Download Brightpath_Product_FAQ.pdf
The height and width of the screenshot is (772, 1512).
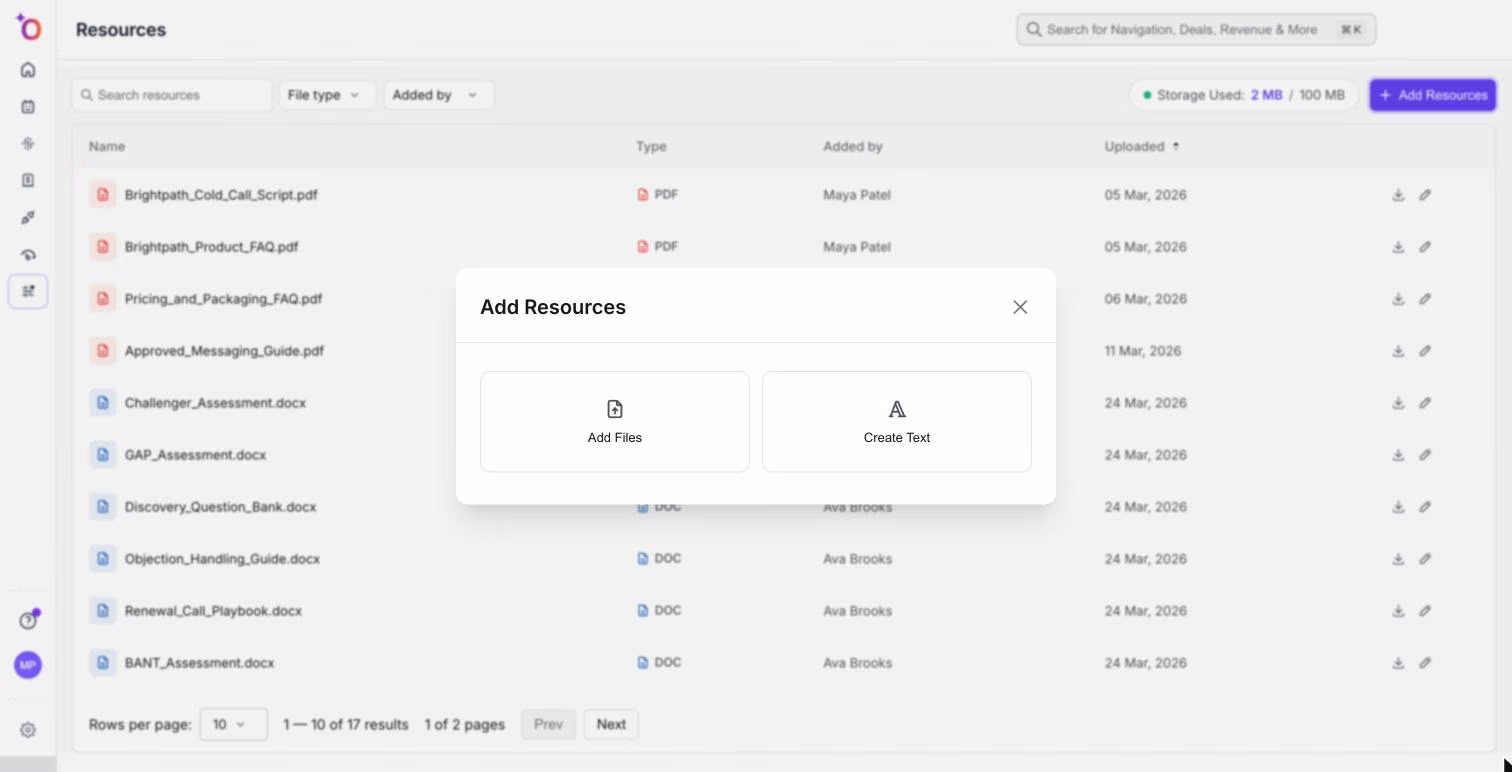coord(1398,247)
